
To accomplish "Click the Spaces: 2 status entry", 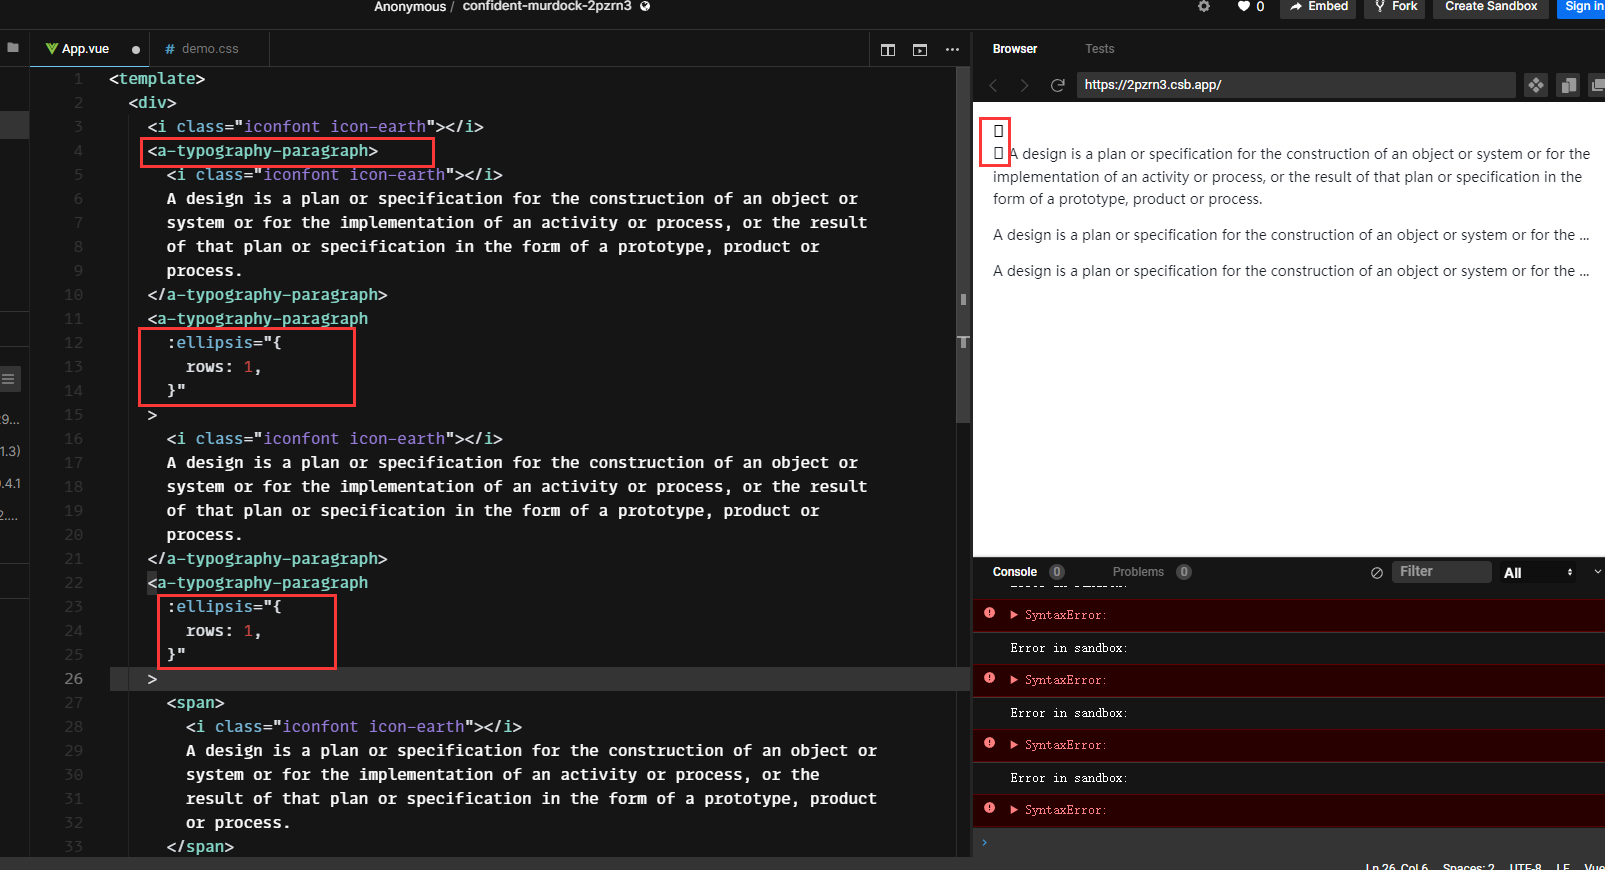I will coord(1469,866).
